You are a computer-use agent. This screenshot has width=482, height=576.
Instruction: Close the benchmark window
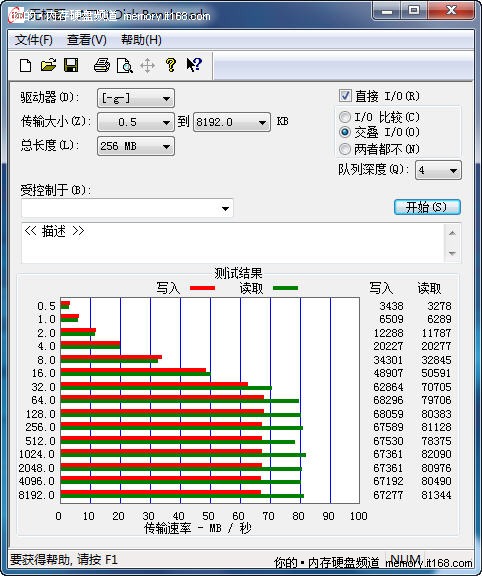450,11
